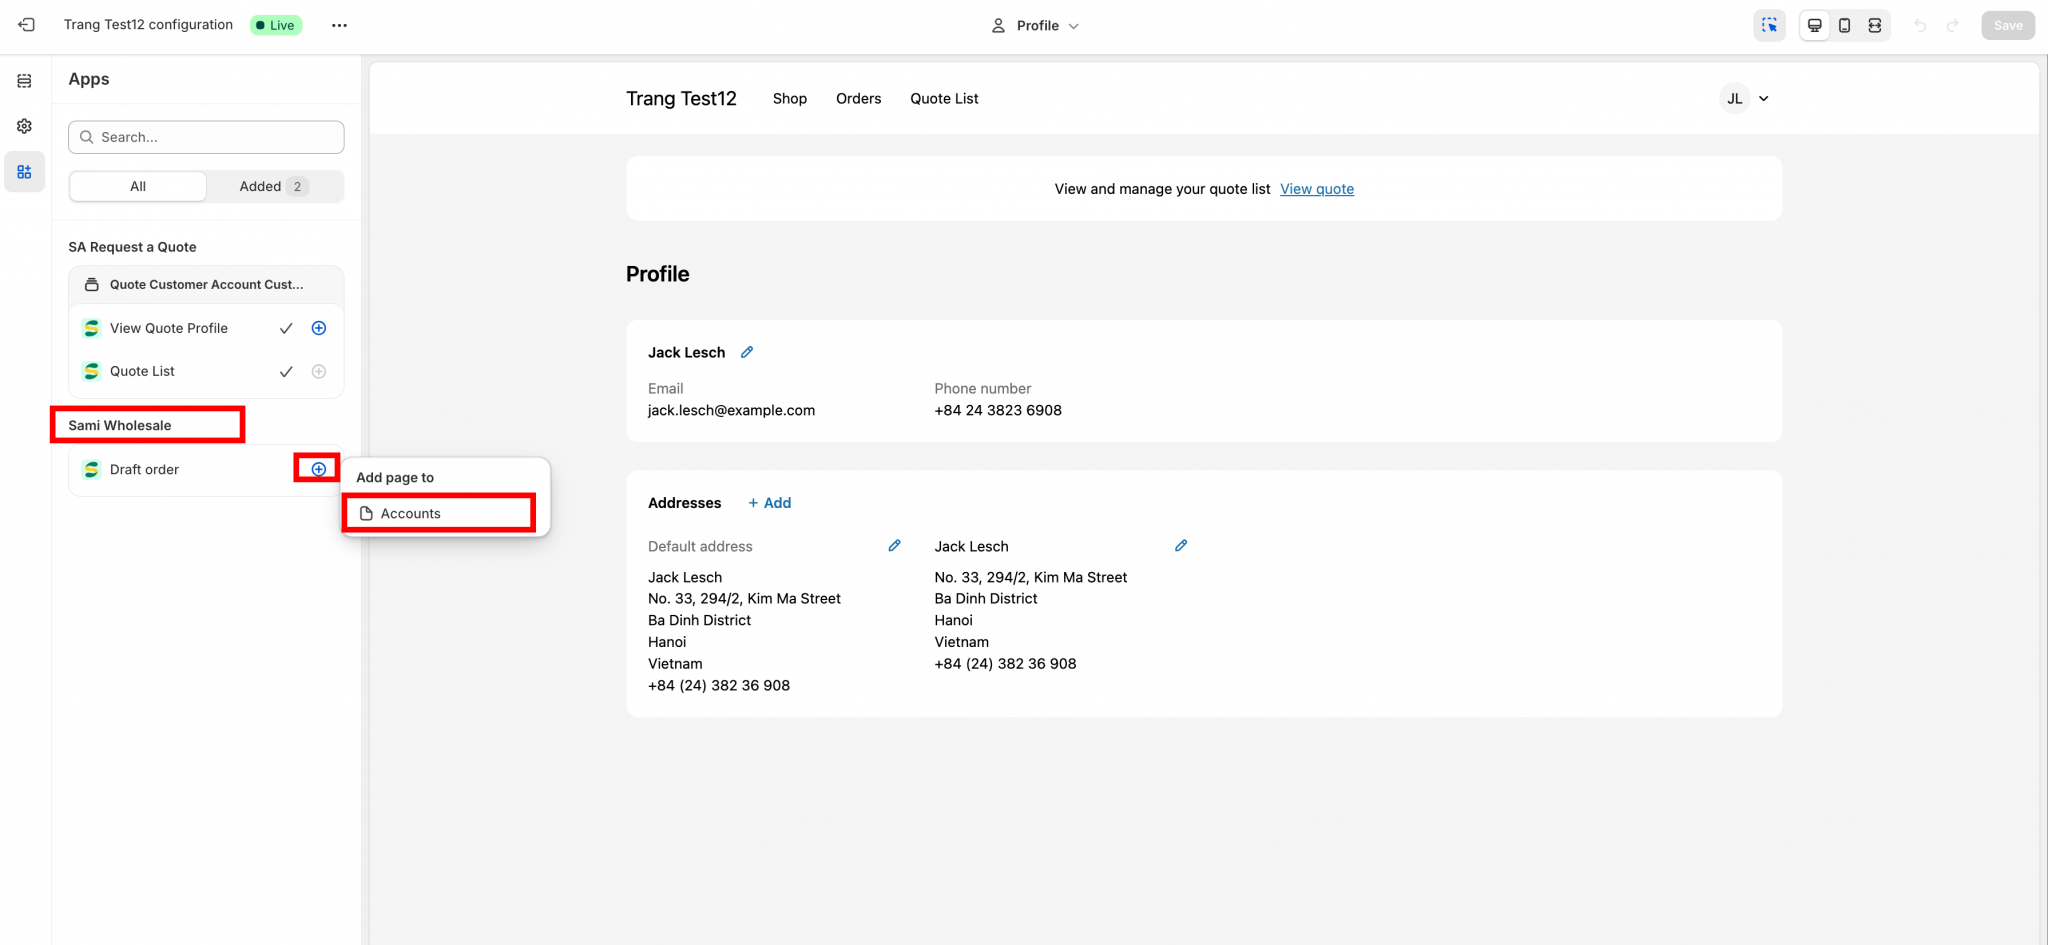Viewport: 2048px width, 945px height.
Task: Edit the default address
Action: click(x=894, y=546)
